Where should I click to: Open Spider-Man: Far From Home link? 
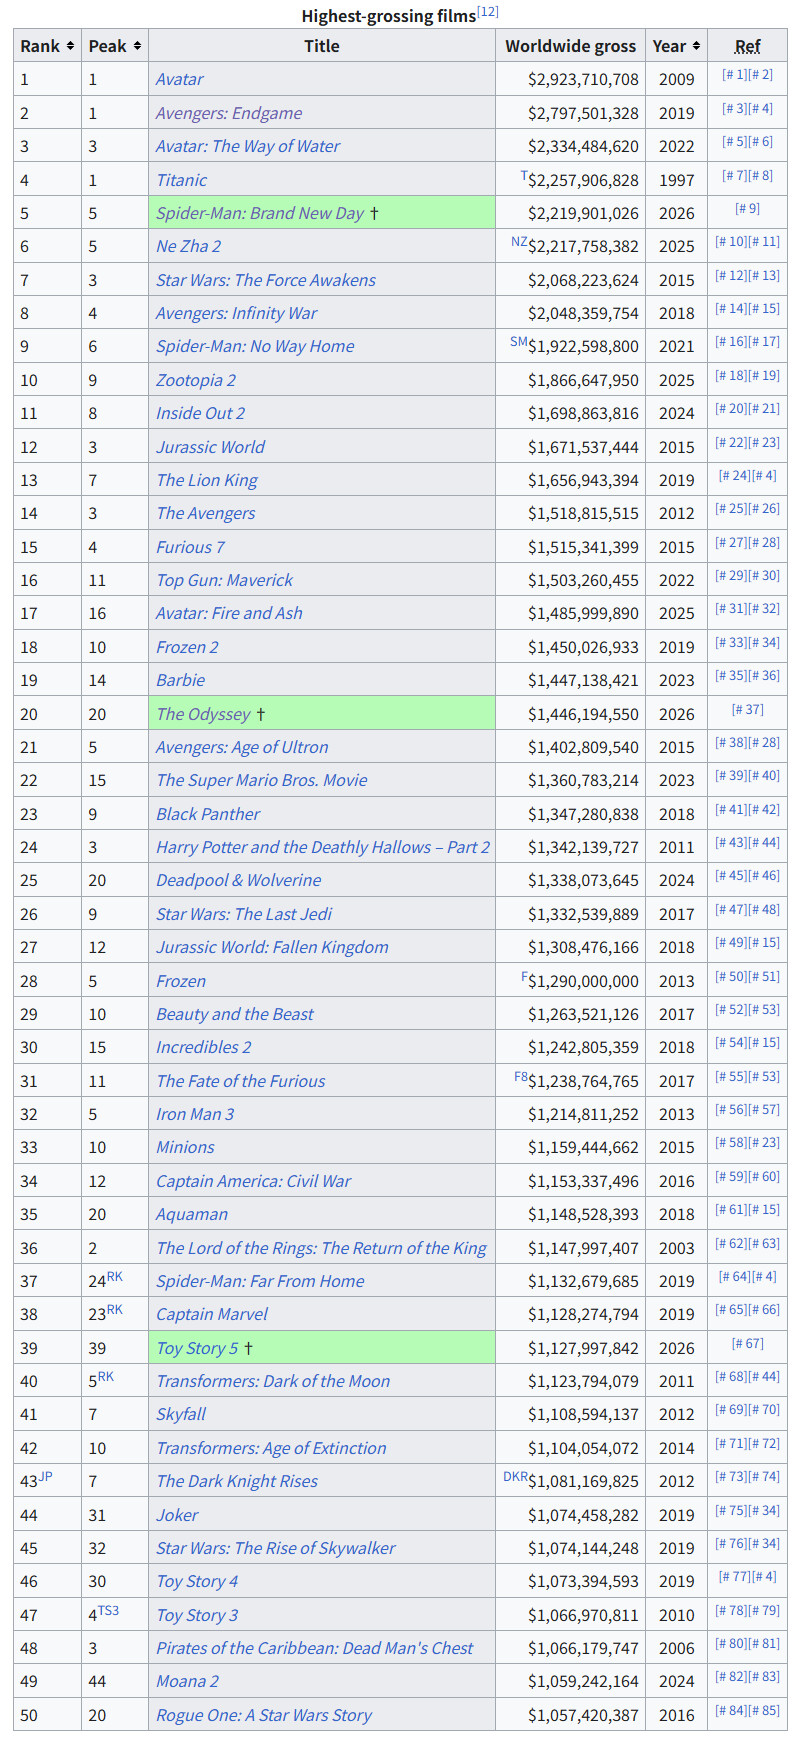(260, 1281)
